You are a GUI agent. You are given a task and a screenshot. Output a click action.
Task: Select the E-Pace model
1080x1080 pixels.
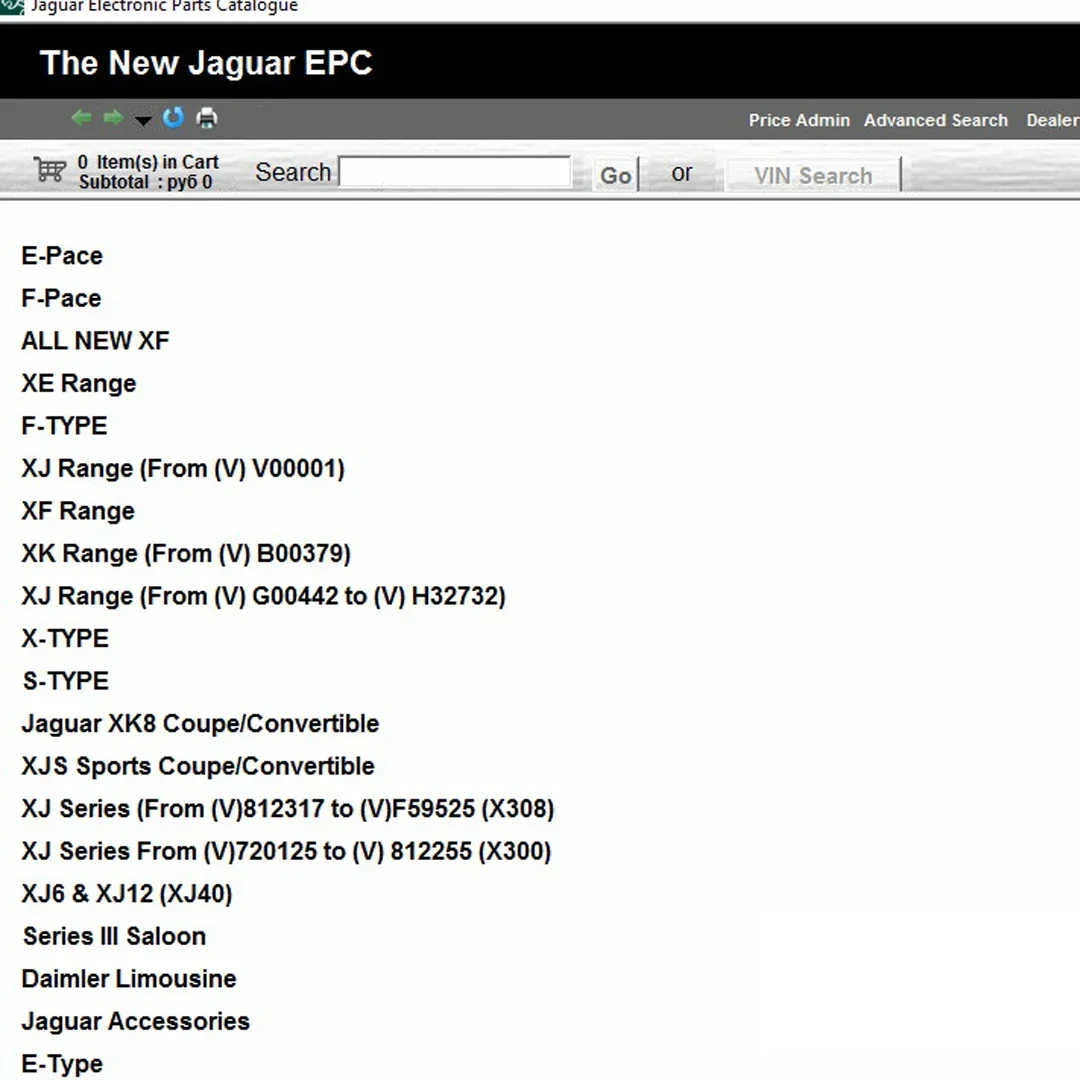(x=62, y=256)
